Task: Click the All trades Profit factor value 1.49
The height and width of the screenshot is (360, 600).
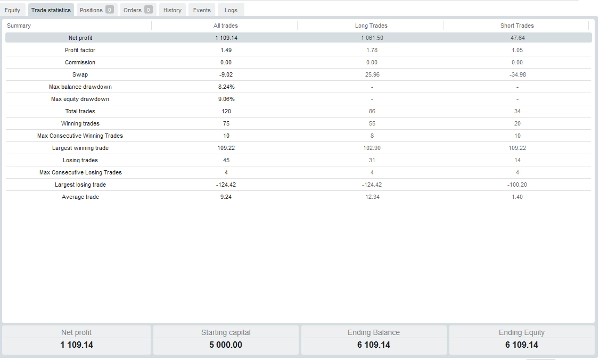Action: pyautogui.click(x=226, y=50)
